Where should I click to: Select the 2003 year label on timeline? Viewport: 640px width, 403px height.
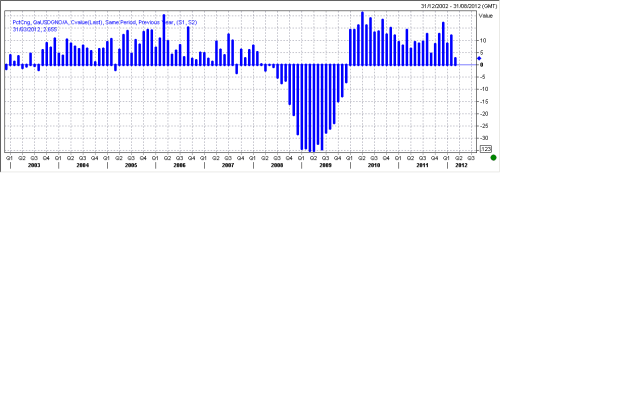point(34,164)
